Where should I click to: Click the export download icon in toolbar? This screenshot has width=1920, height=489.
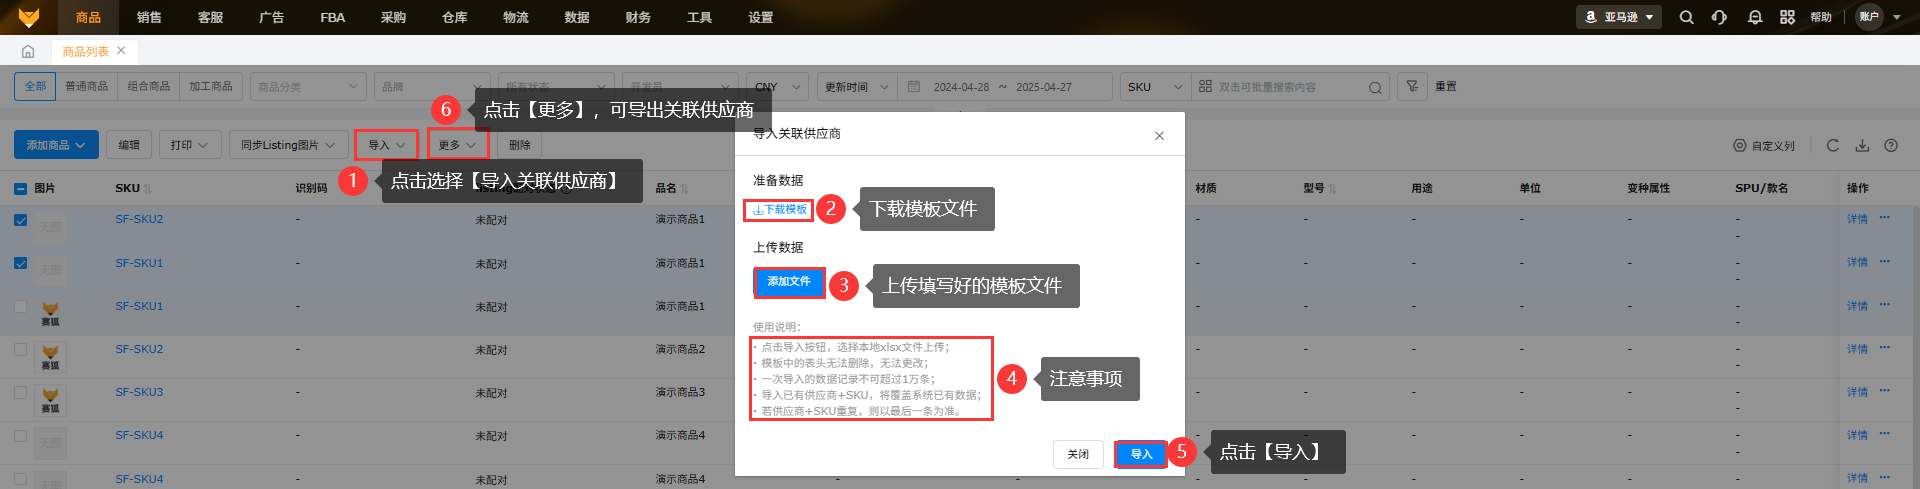1862,145
